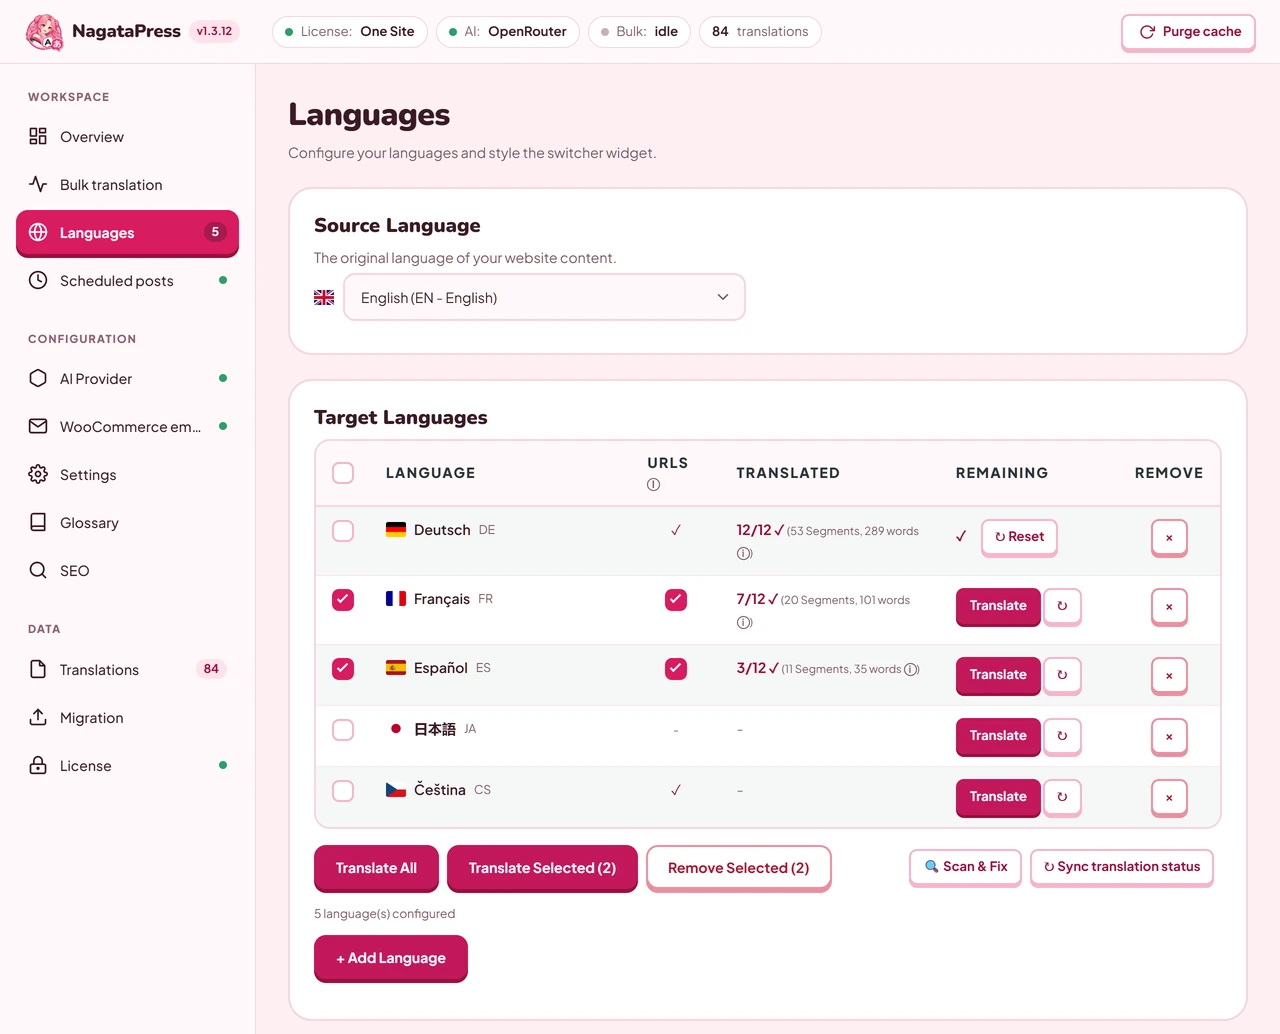The width and height of the screenshot is (1280, 1034).
Task: Click the Add Language button
Action: point(391,958)
